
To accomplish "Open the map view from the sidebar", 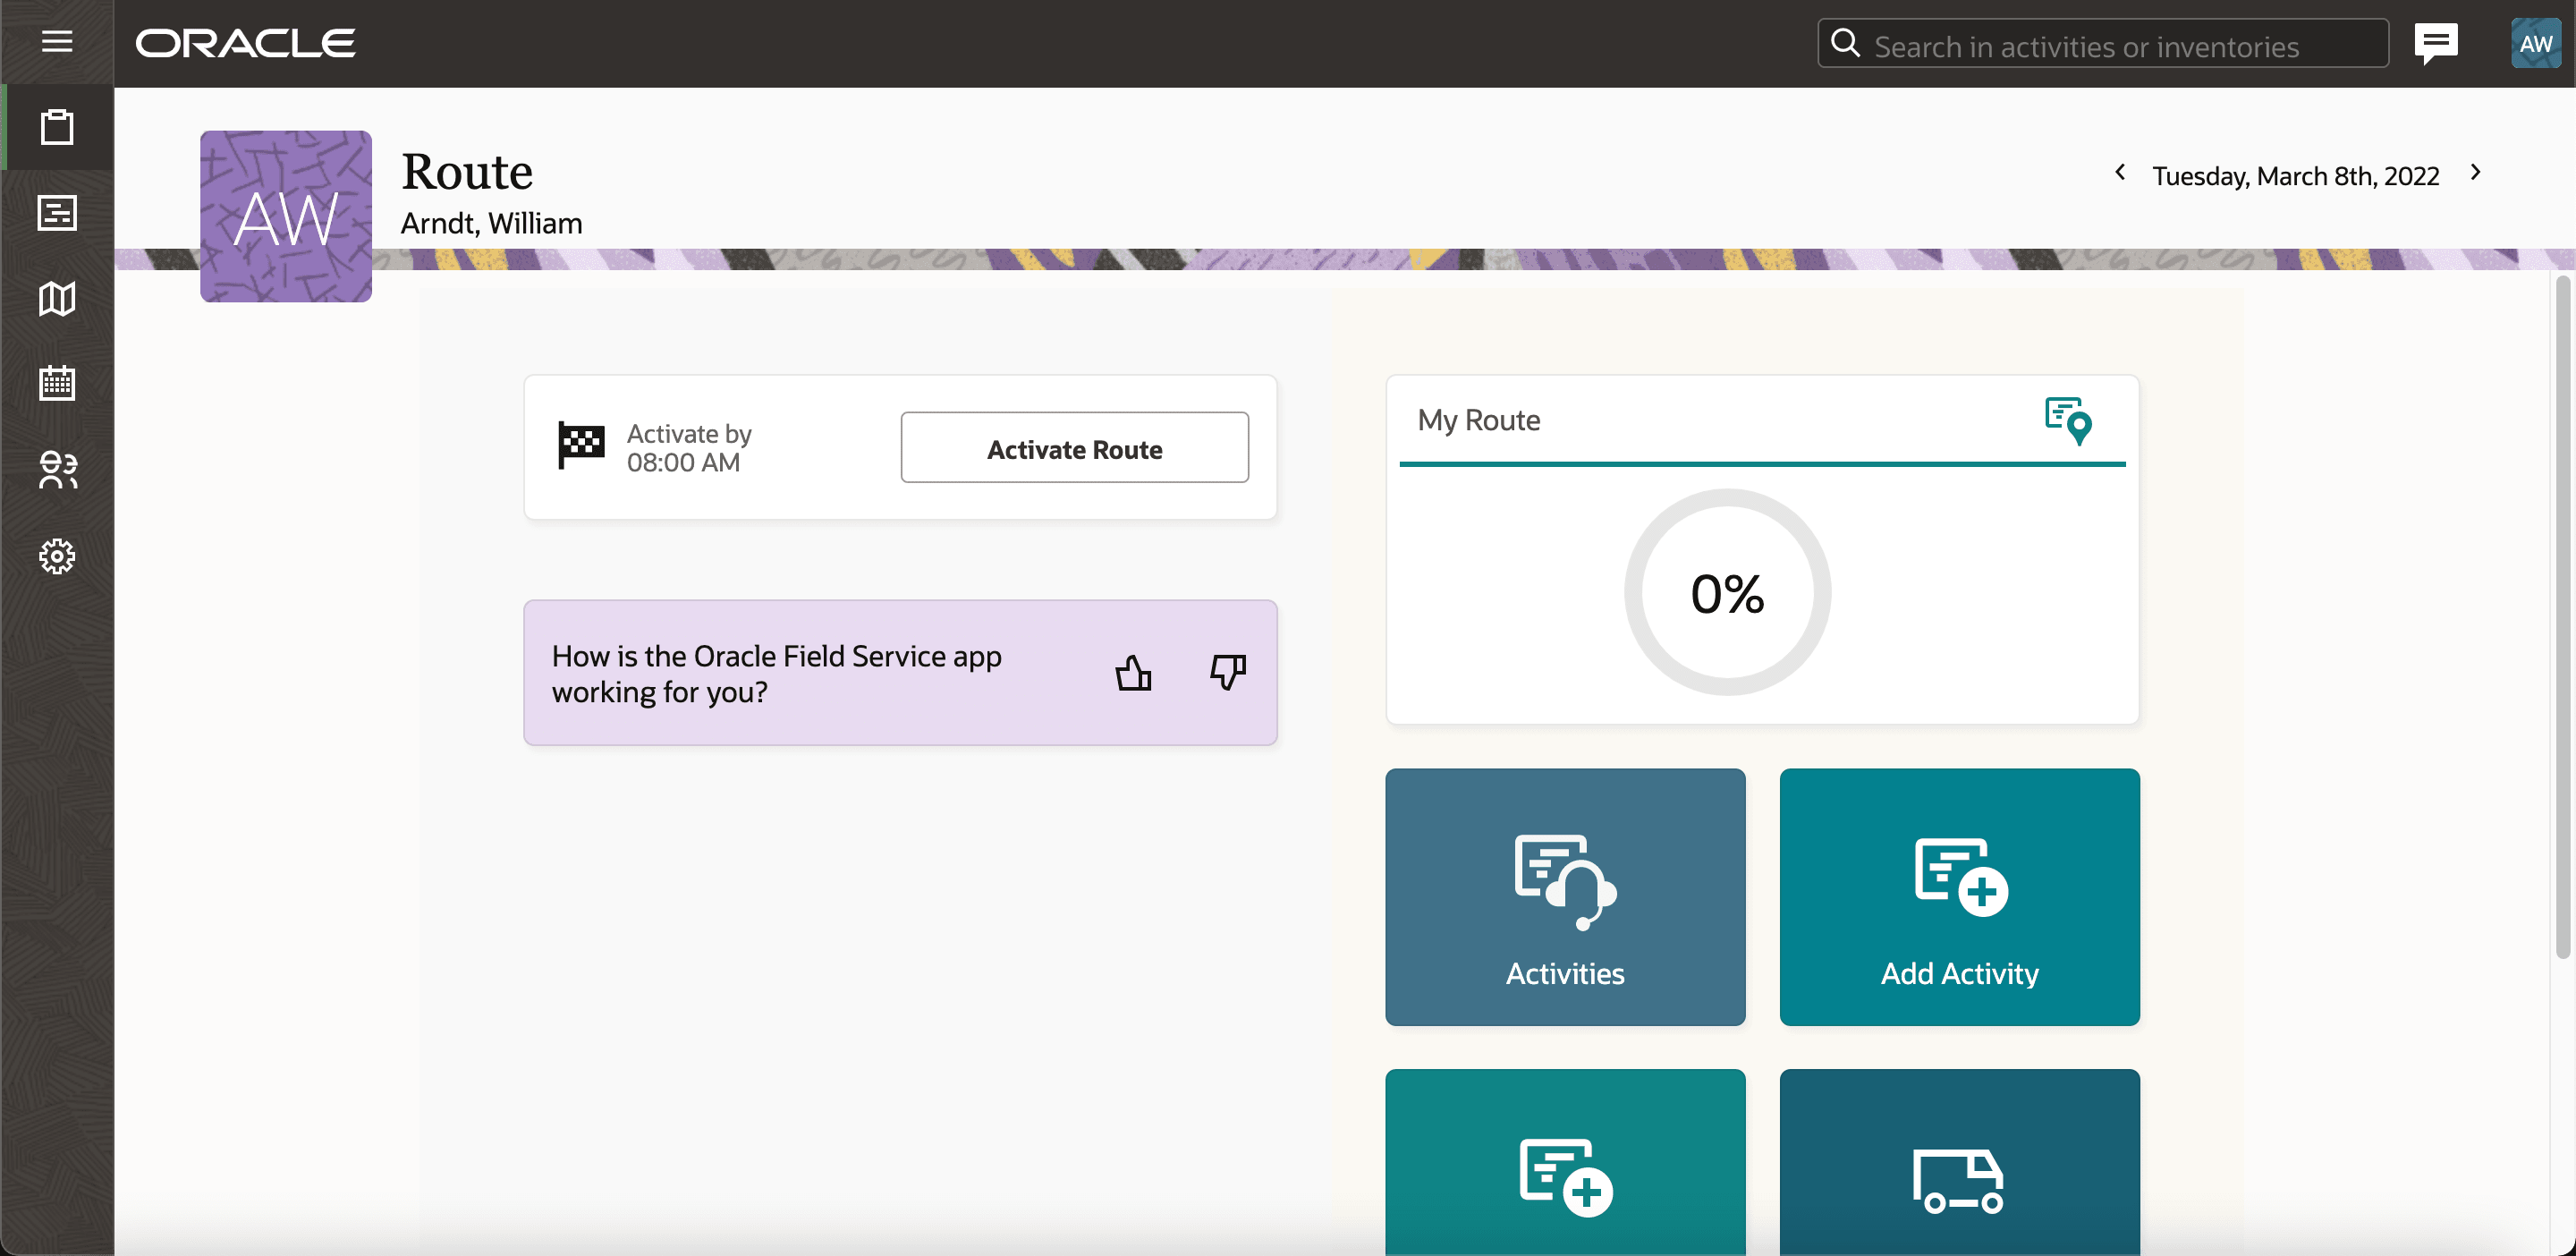I will (x=57, y=299).
